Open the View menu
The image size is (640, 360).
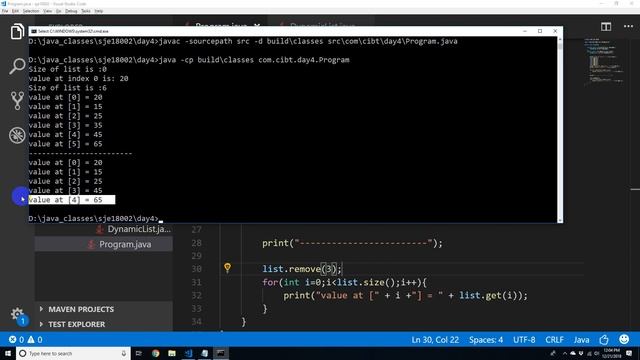pyautogui.click(x=48, y=11)
